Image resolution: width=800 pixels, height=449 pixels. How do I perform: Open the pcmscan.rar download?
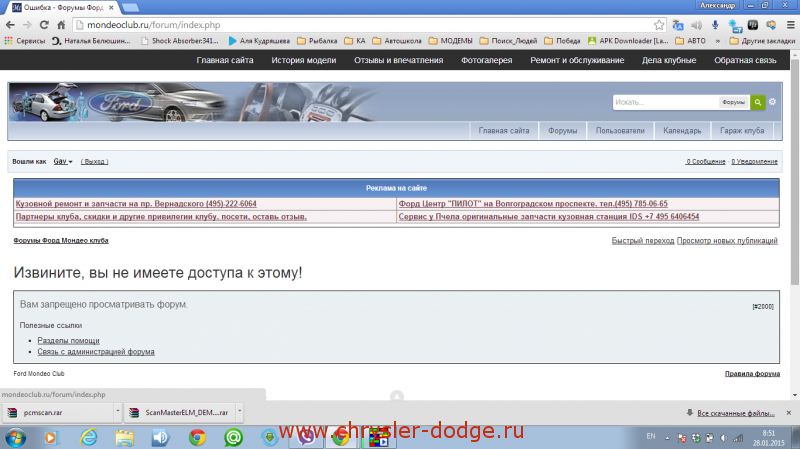[58, 412]
